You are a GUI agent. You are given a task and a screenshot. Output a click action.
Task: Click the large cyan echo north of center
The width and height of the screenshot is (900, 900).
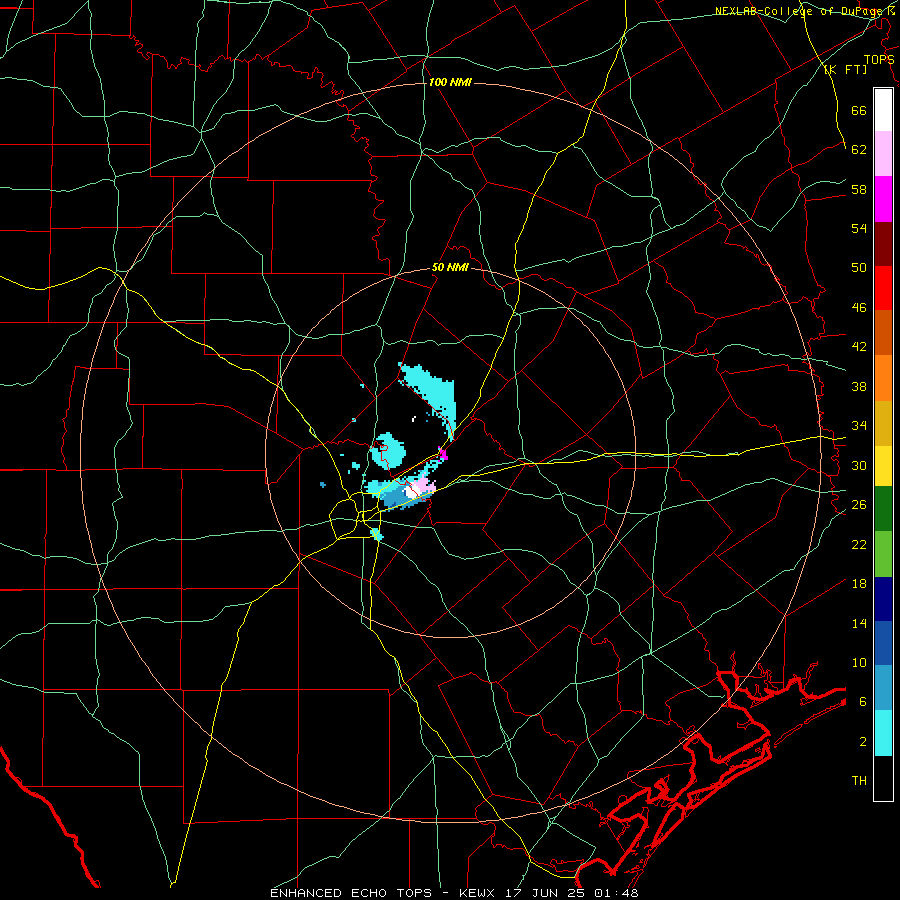click(x=432, y=396)
